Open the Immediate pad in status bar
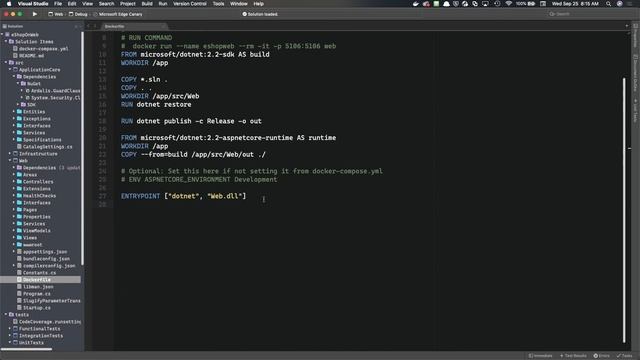Screen dimensions: 640x360 click(540, 356)
